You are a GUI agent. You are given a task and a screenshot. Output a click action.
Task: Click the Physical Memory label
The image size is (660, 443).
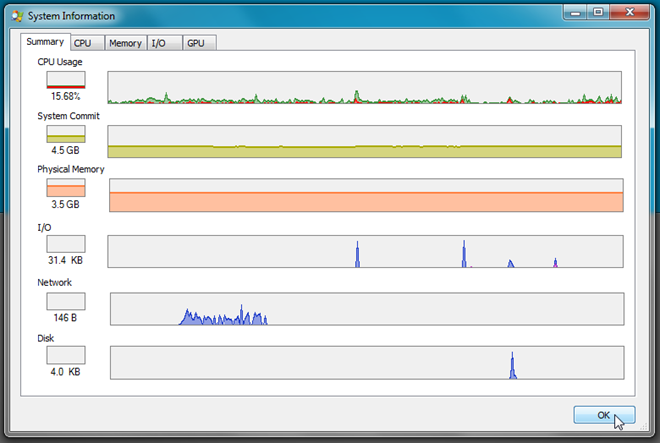71,169
